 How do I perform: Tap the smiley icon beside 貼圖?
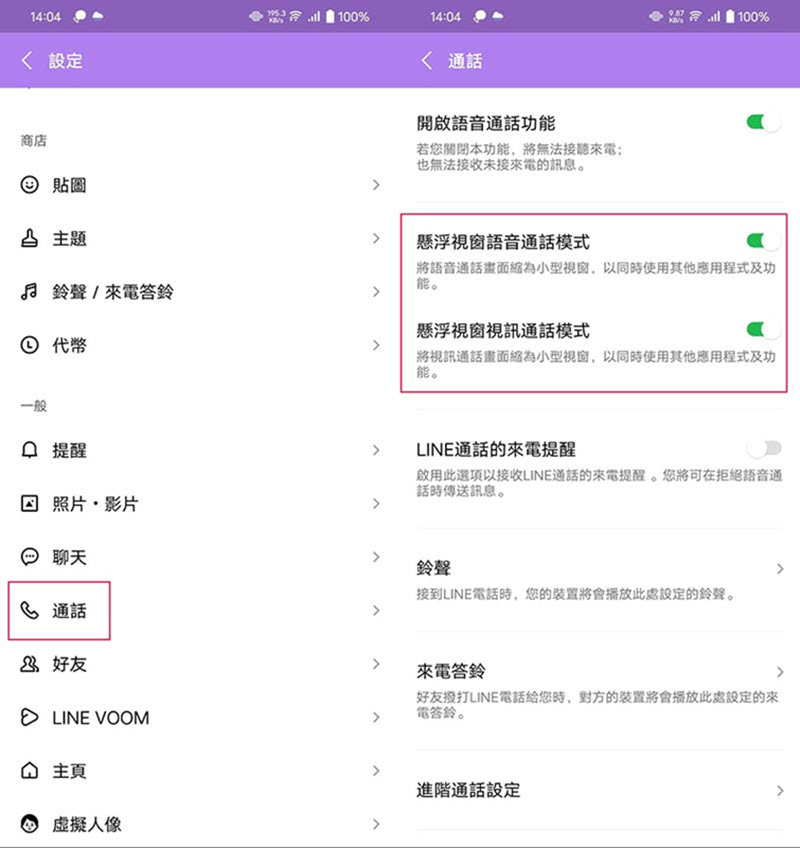click(x=29, y=185)
